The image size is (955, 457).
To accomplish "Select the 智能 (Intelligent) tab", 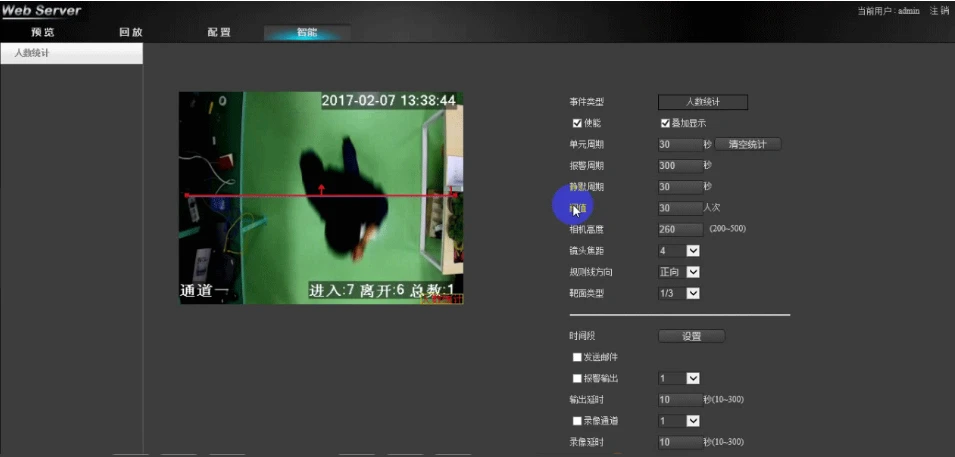I will (307, 32).
